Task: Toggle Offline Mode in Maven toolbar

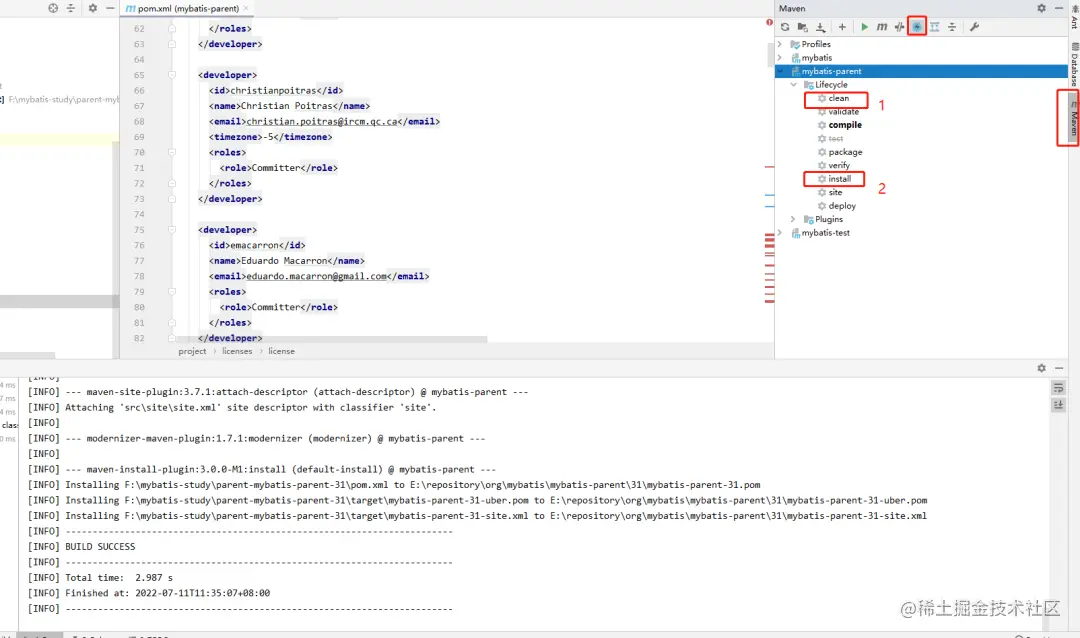Action: coord(899,27)
